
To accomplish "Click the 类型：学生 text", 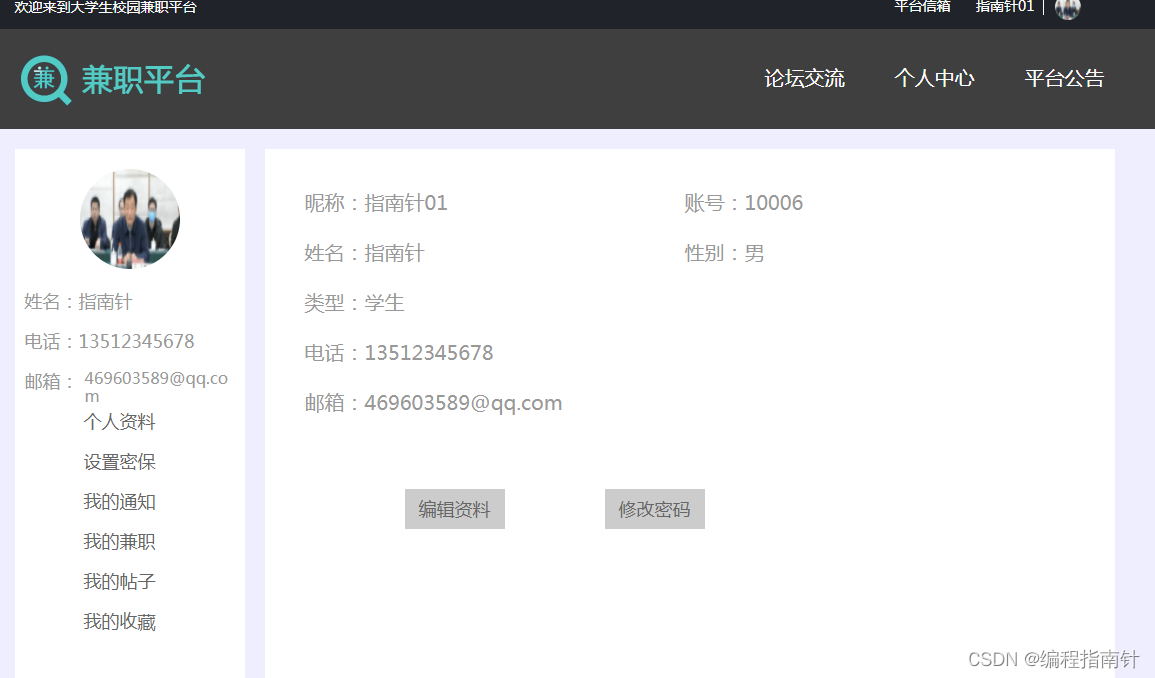I will 354,303.
